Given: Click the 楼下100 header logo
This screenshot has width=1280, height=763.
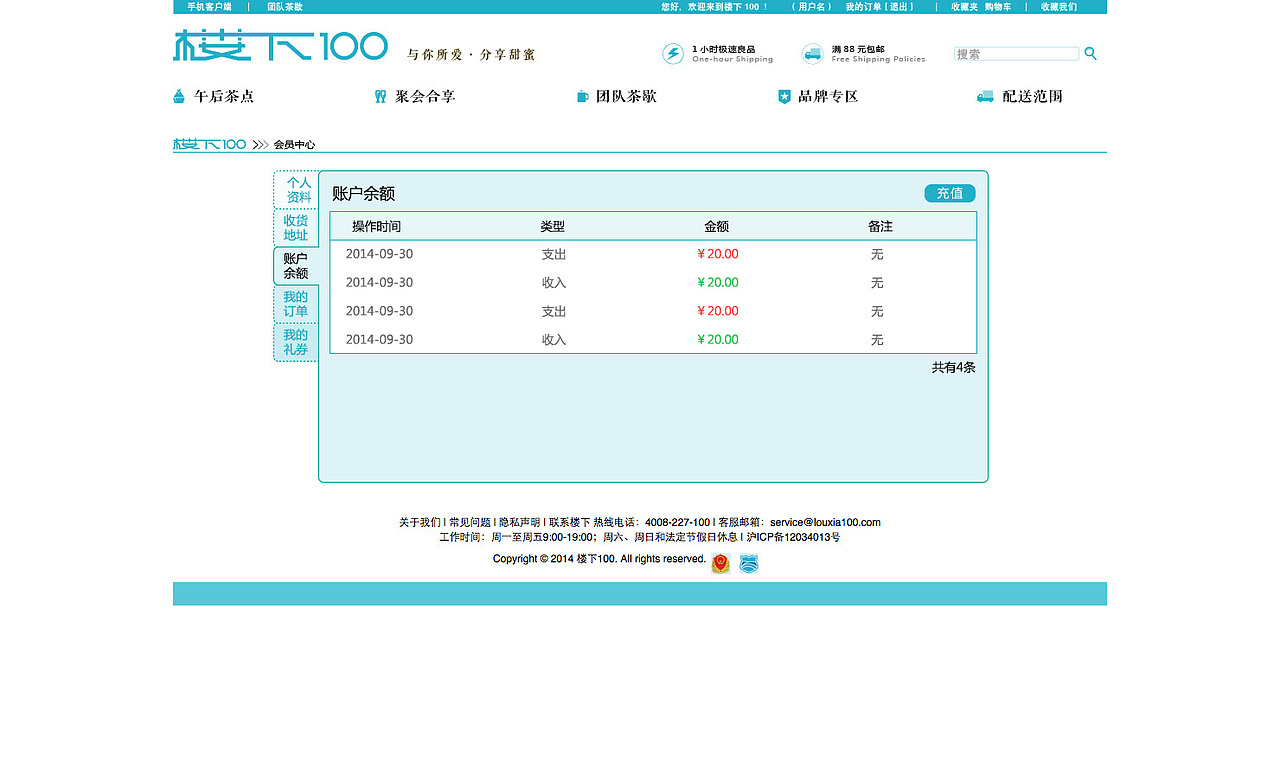Looking at the screenshot, I should pos(280,46).
